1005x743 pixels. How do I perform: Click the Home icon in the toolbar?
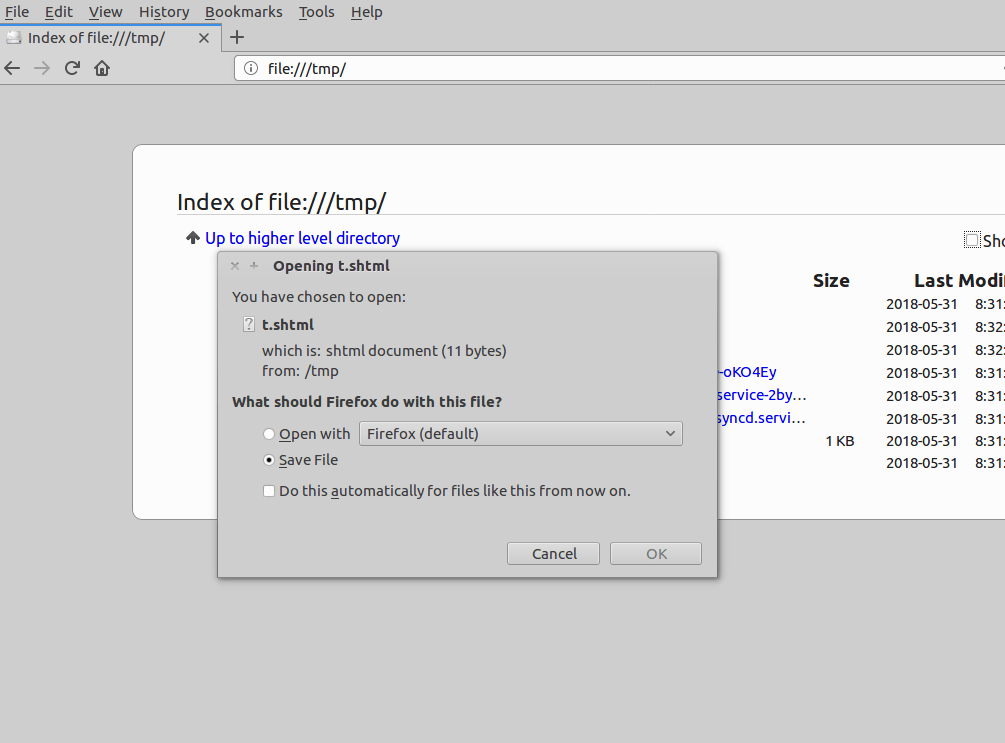(x=101, y=68)
